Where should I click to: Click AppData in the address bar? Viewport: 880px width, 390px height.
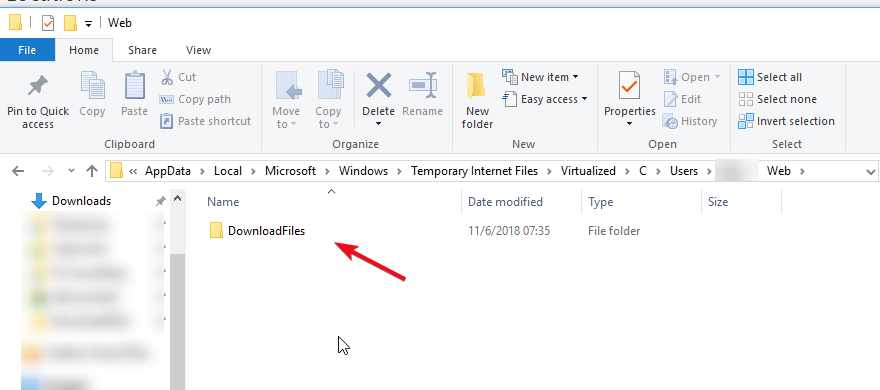click(168, 171)
